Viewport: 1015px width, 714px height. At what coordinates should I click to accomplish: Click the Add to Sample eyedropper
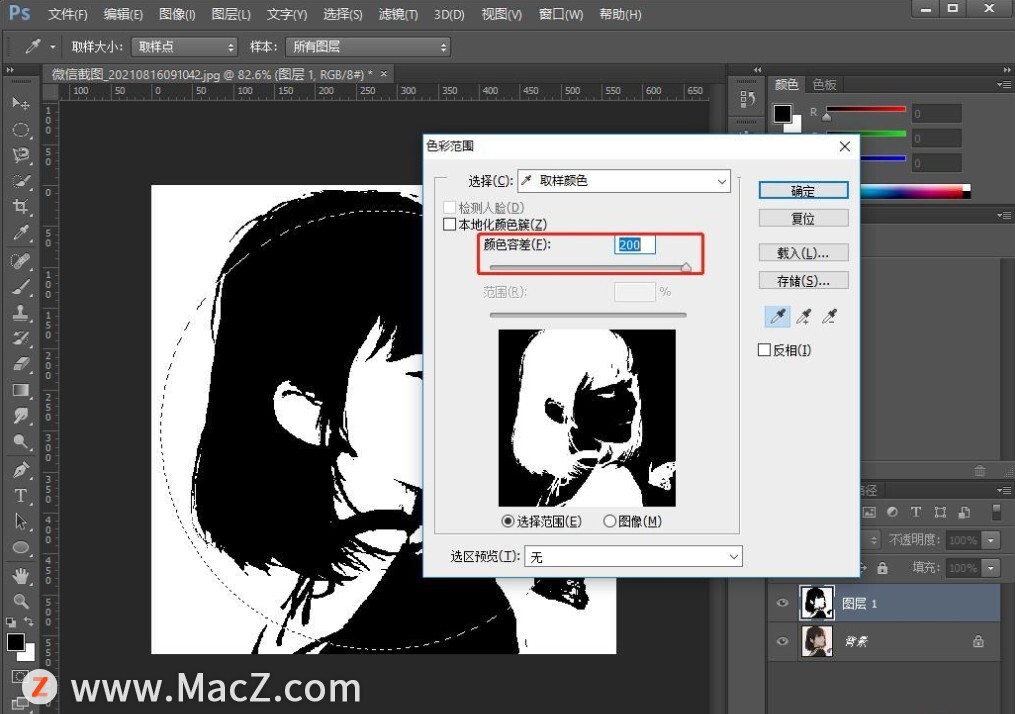pos(804,317)
